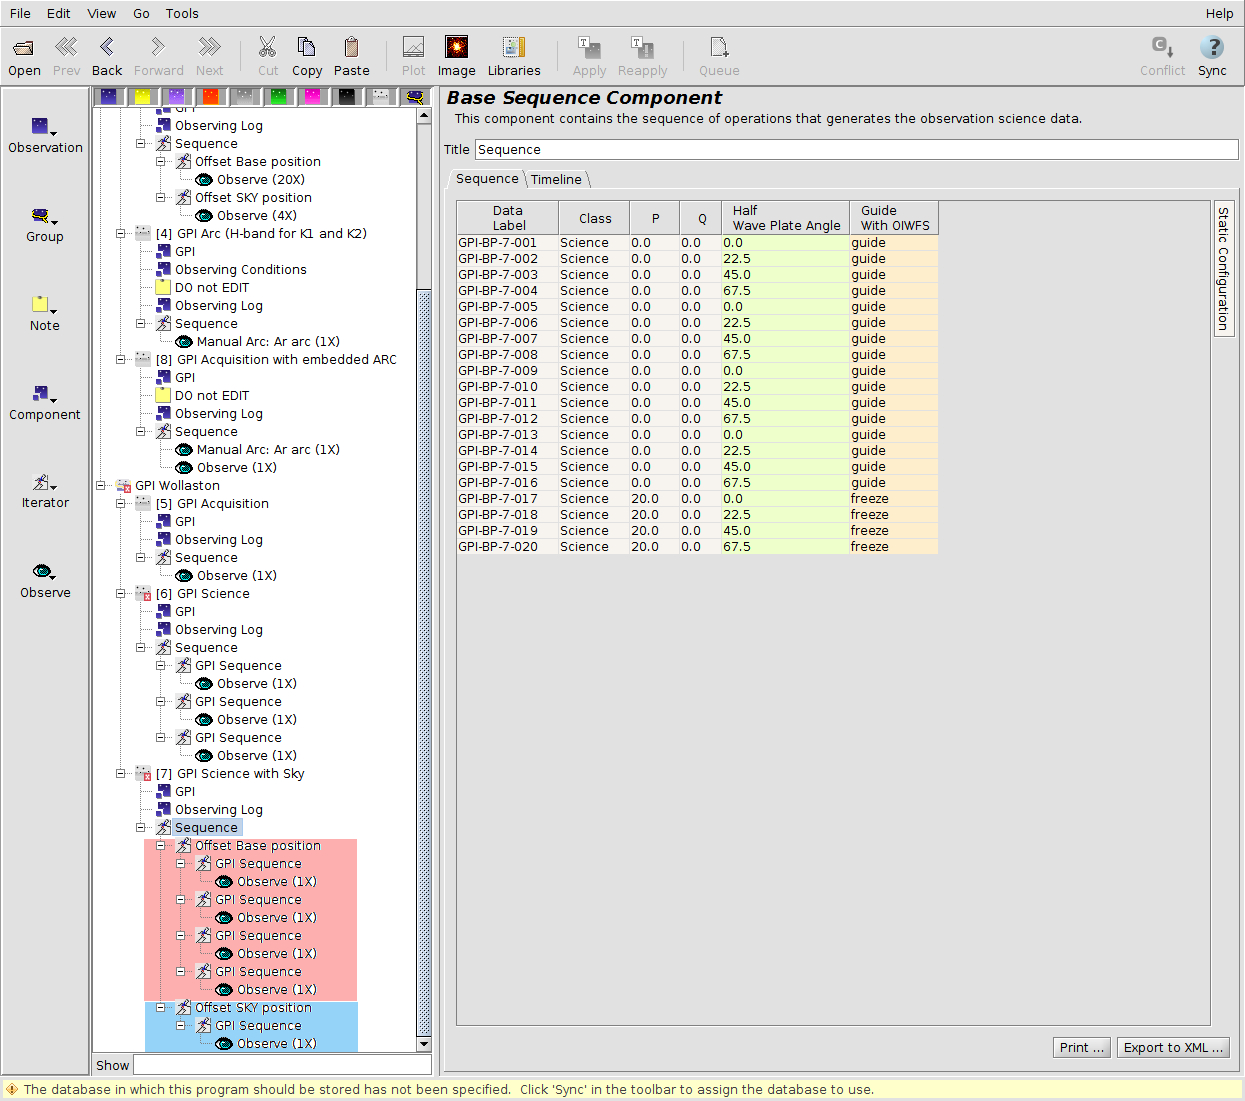Click the Print ... button
Image resolution: width=1245 pixels, height=1101 pixels.
1082,1048
